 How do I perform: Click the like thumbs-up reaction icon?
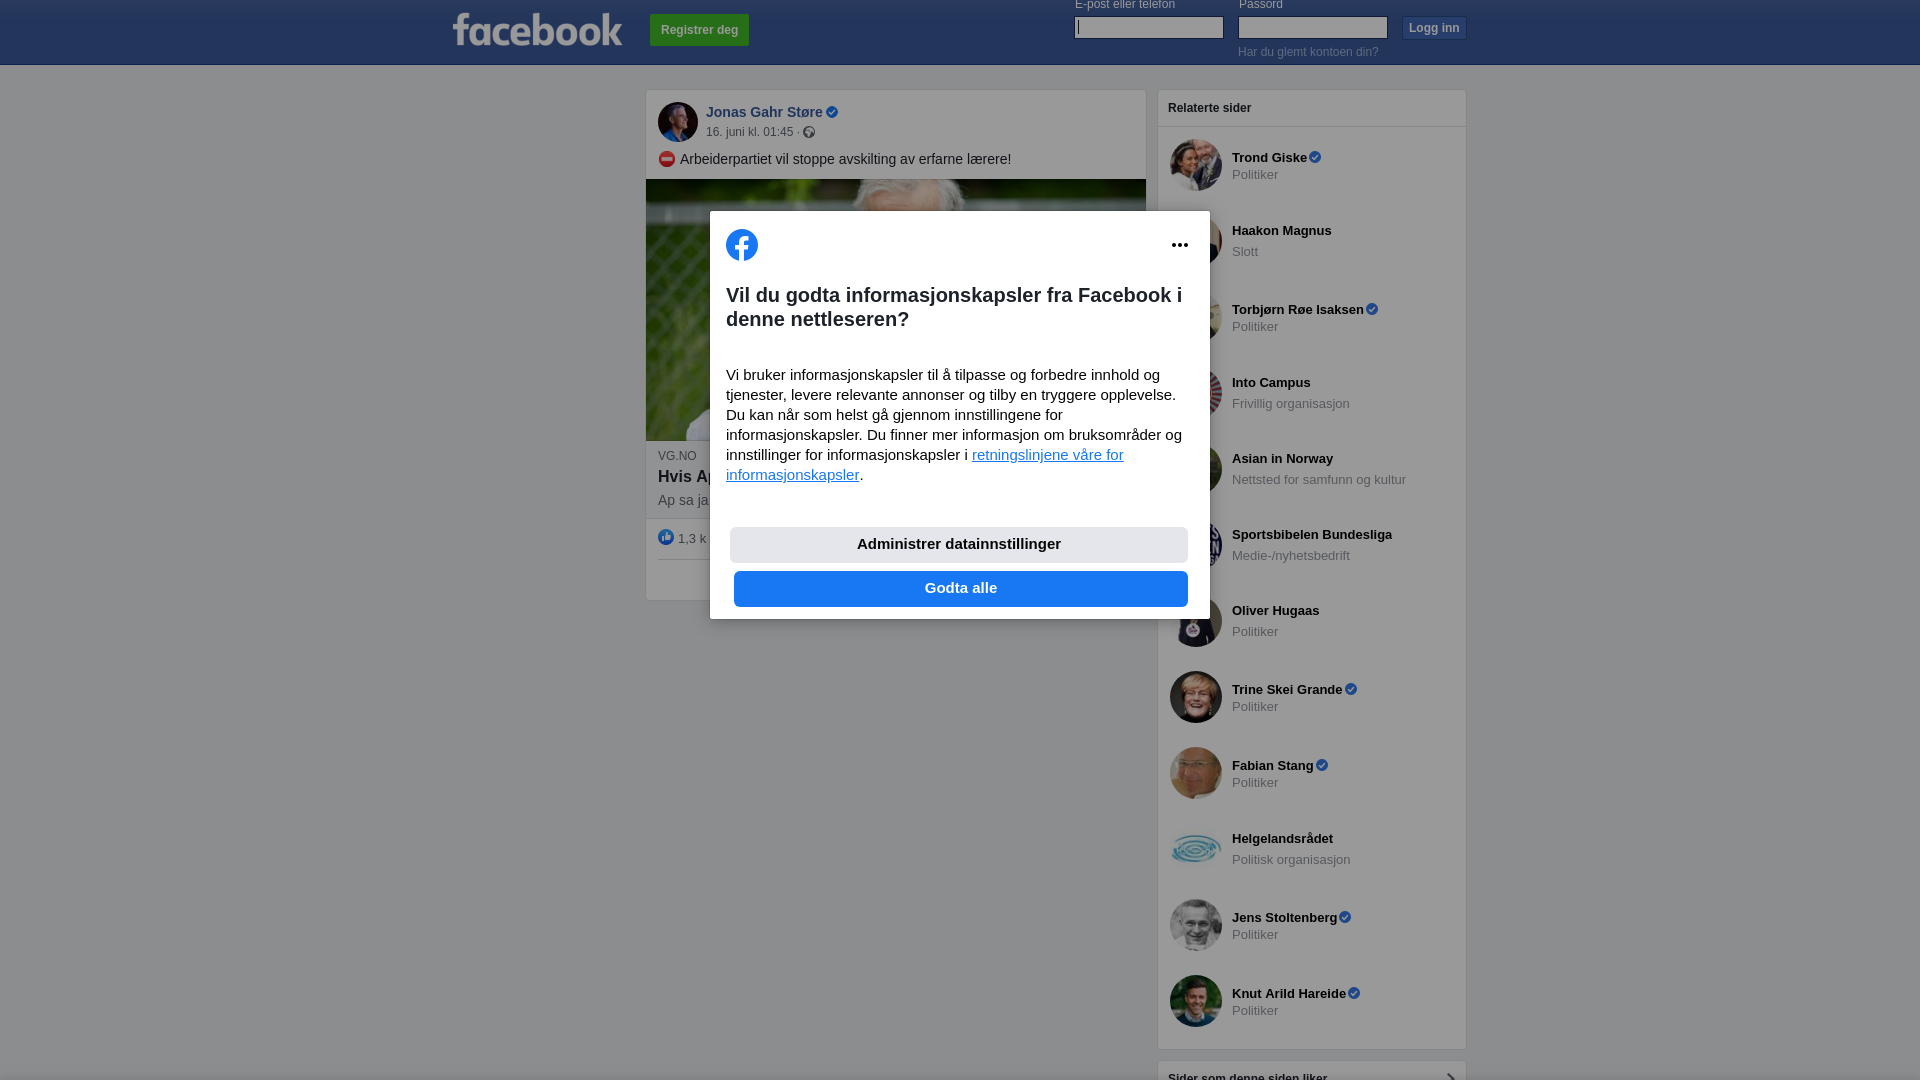[666, 537]
